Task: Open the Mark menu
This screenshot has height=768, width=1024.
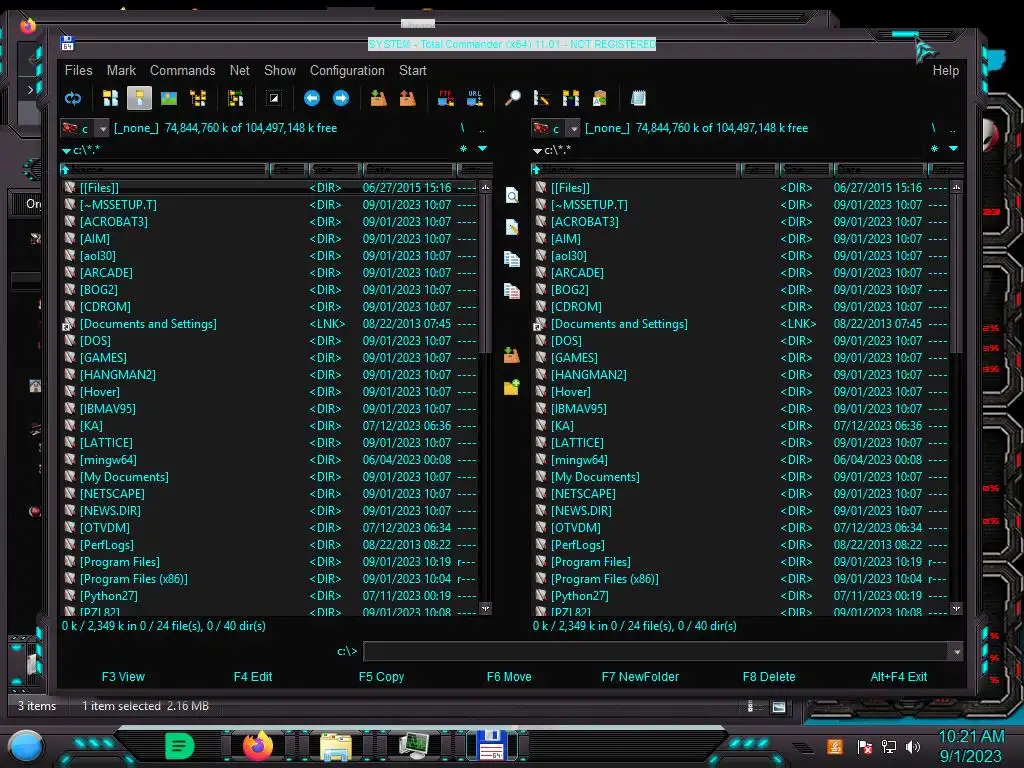Action: click(x=121, y=70)
